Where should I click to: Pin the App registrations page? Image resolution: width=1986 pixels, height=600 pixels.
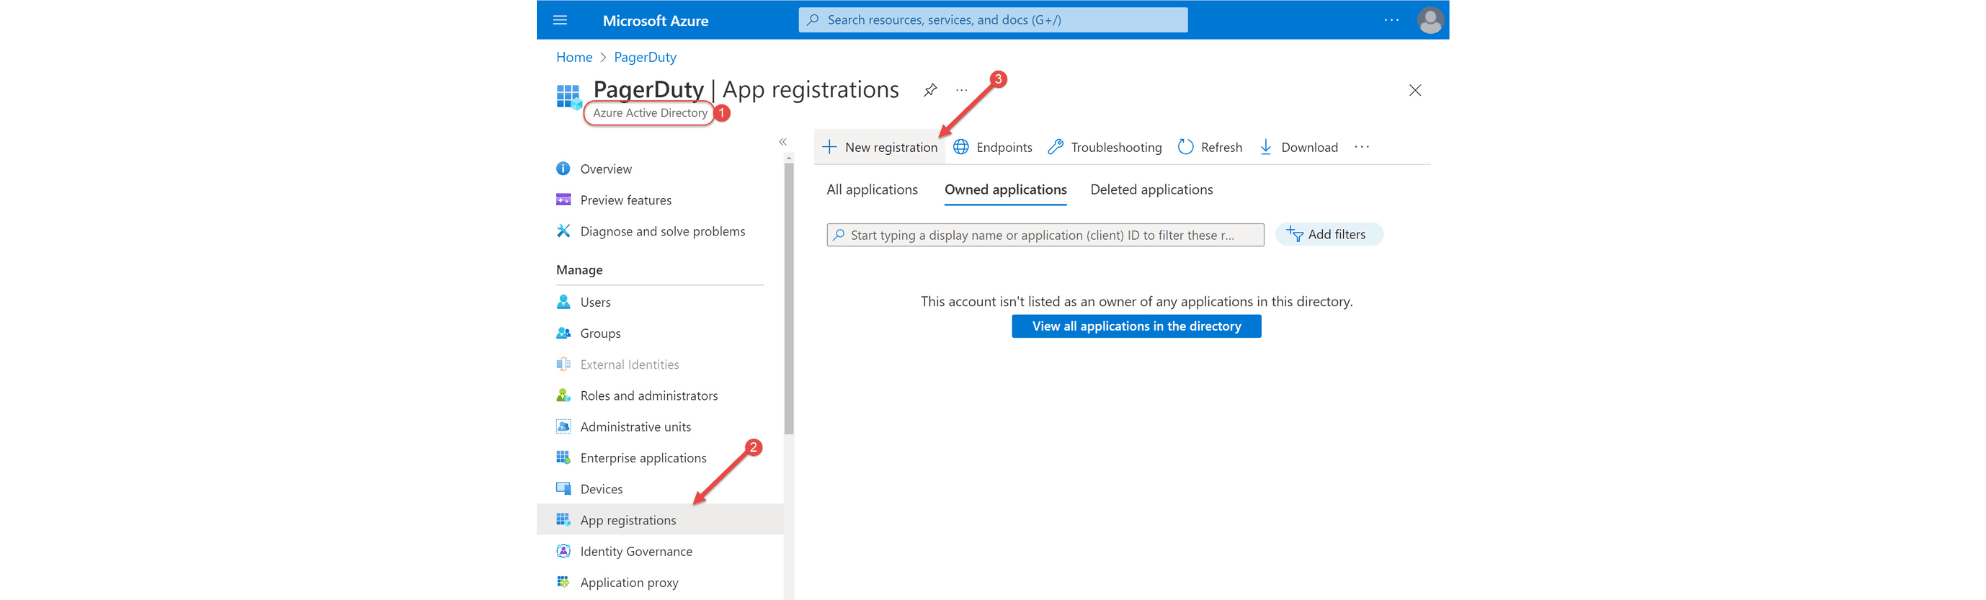point(930,90)
